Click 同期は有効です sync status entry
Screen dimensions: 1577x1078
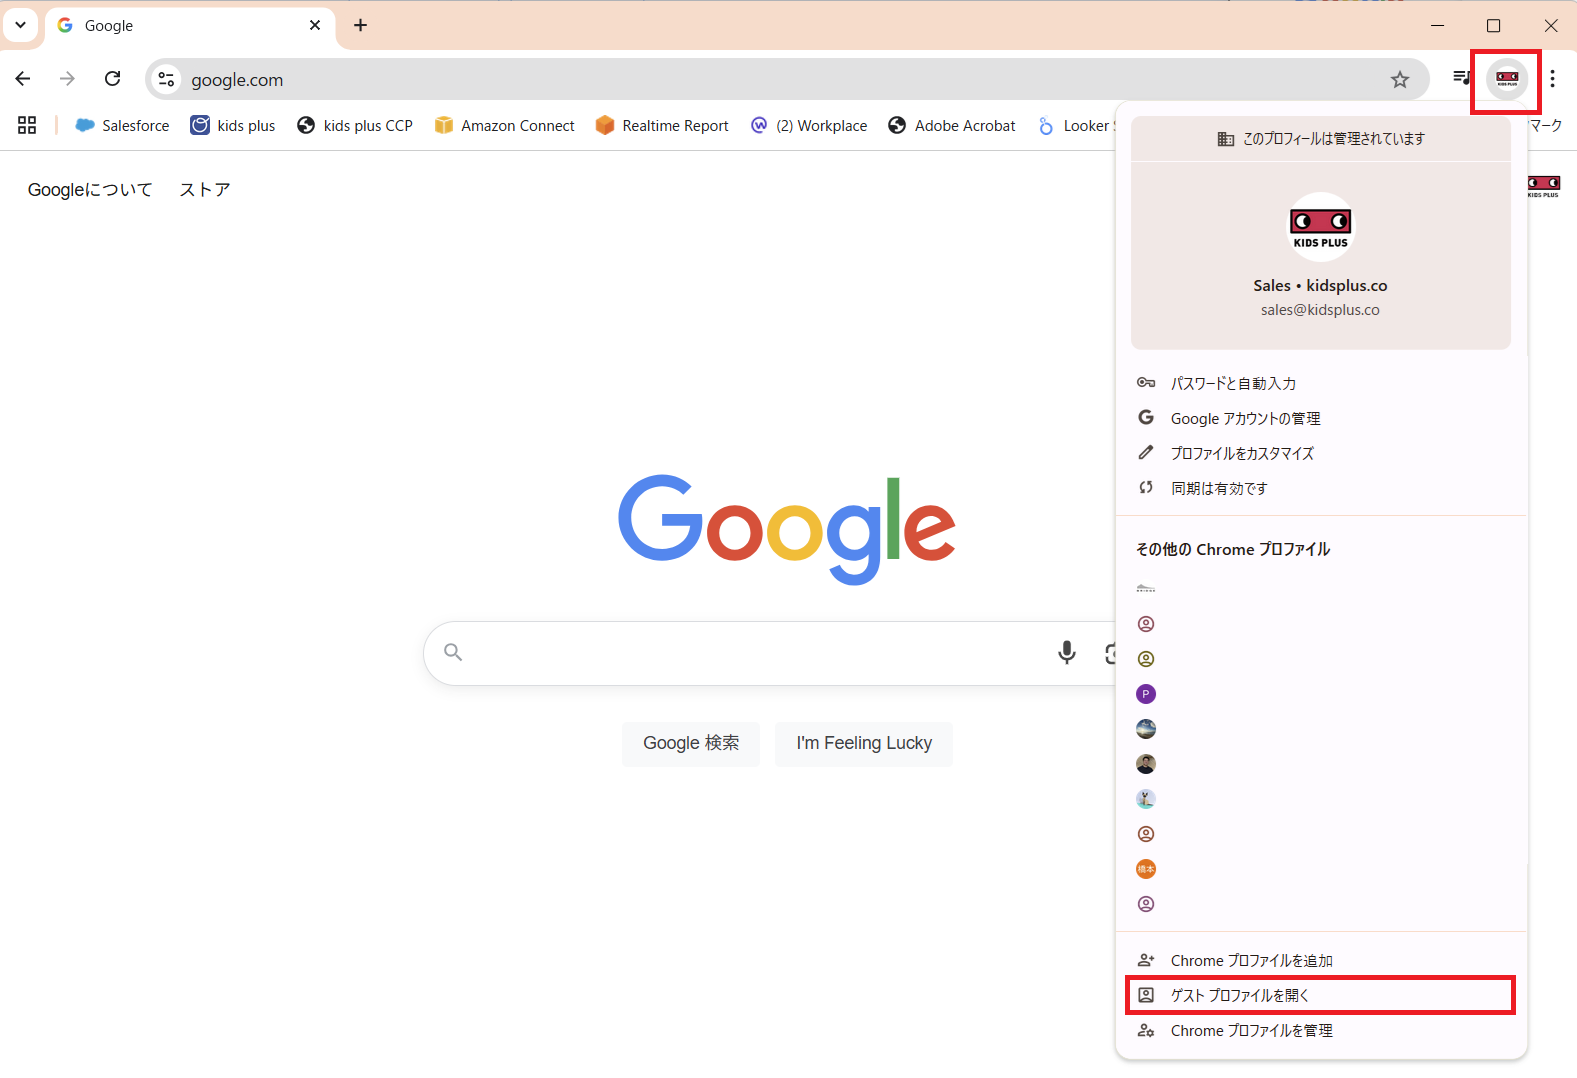click(1321, 488)
